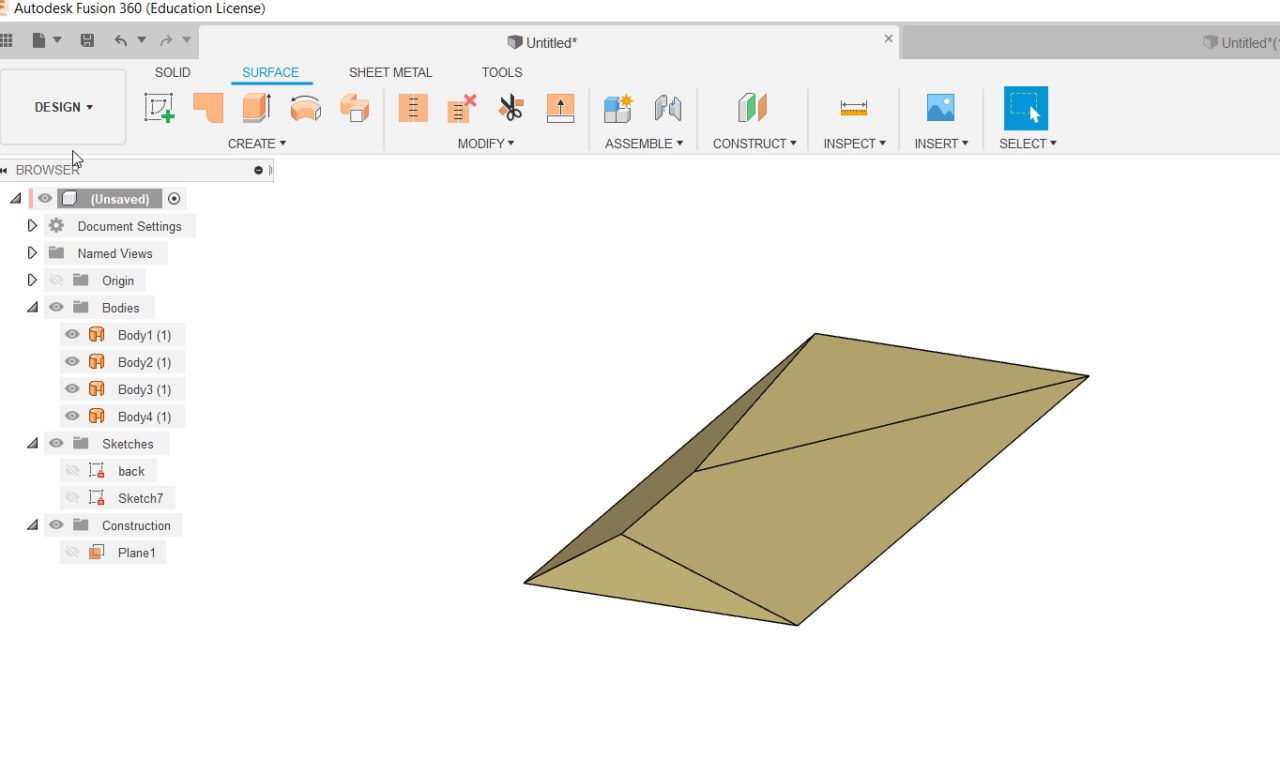The width and height of the screenshot is (1280, 774).
Task: Select the Sweep tool in Create
Action: pos(355,108)
